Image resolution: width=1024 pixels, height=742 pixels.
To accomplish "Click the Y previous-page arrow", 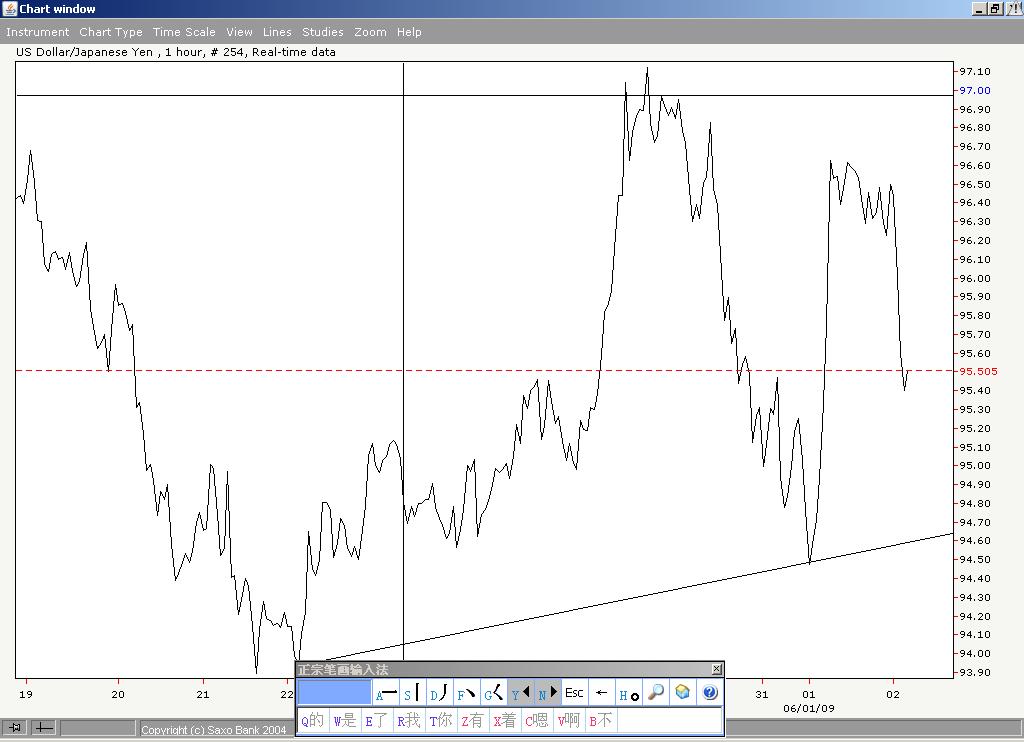I will click(x=520, y=693).
